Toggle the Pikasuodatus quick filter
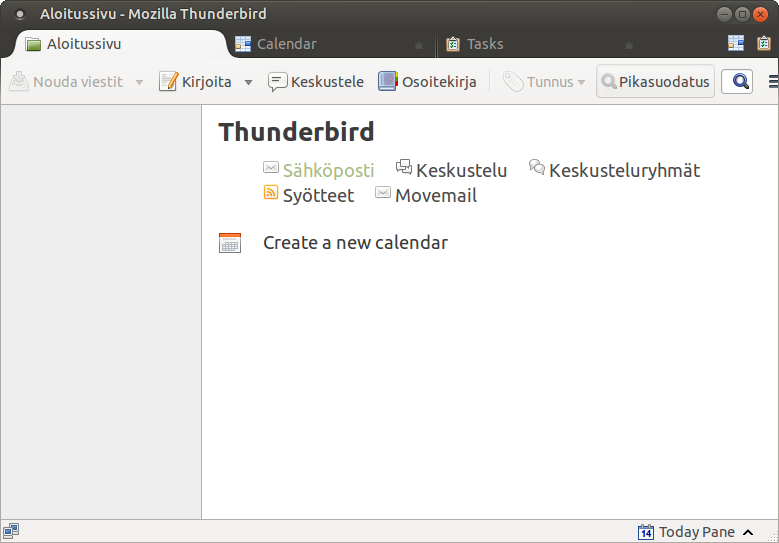This screenshot has height=543, width=779. [655, 81]
